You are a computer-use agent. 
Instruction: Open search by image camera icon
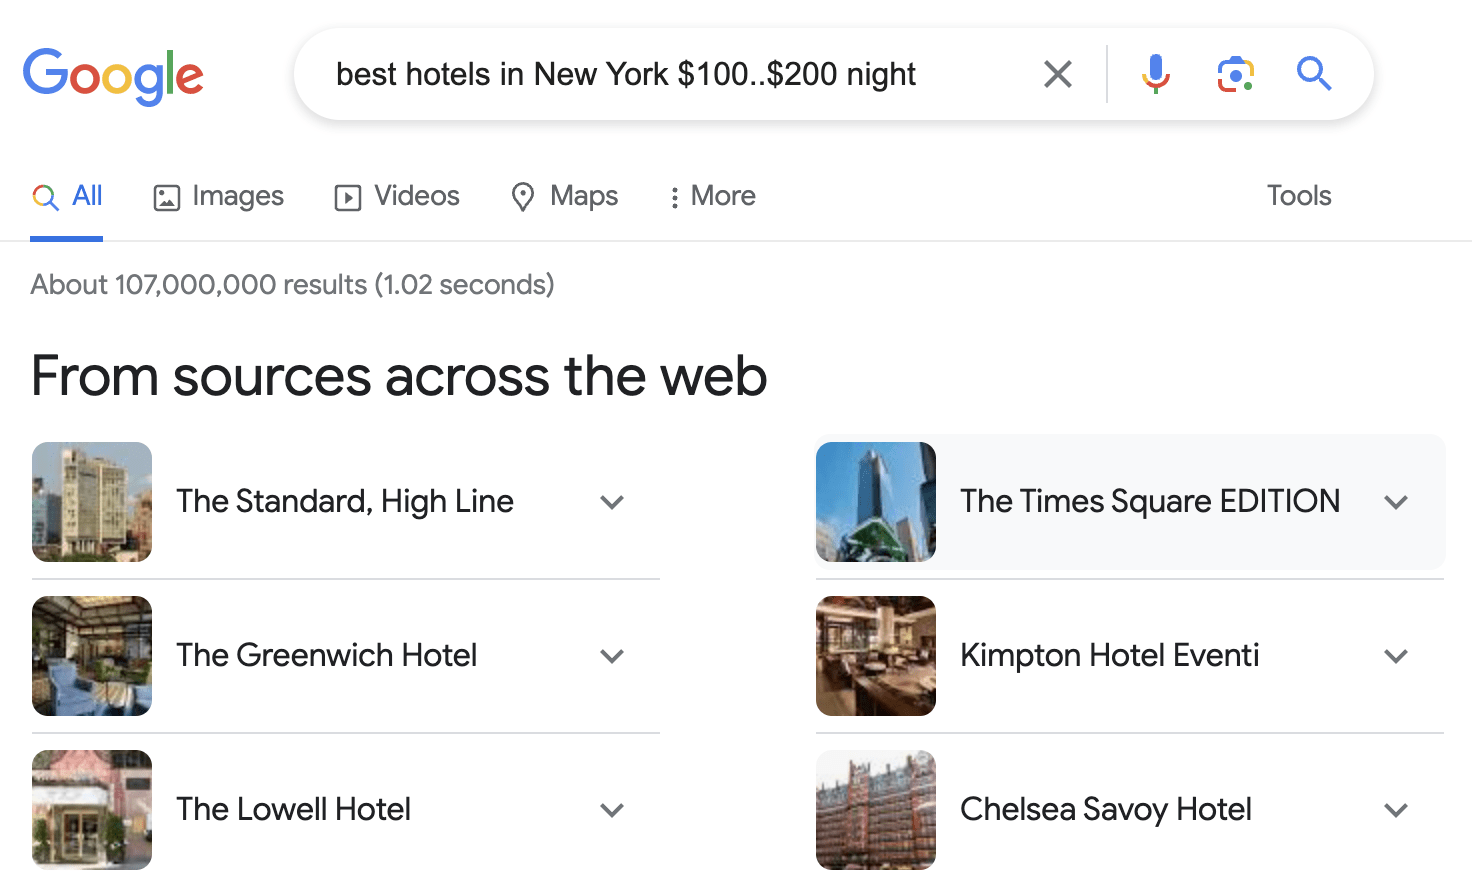click(1235, 74)
